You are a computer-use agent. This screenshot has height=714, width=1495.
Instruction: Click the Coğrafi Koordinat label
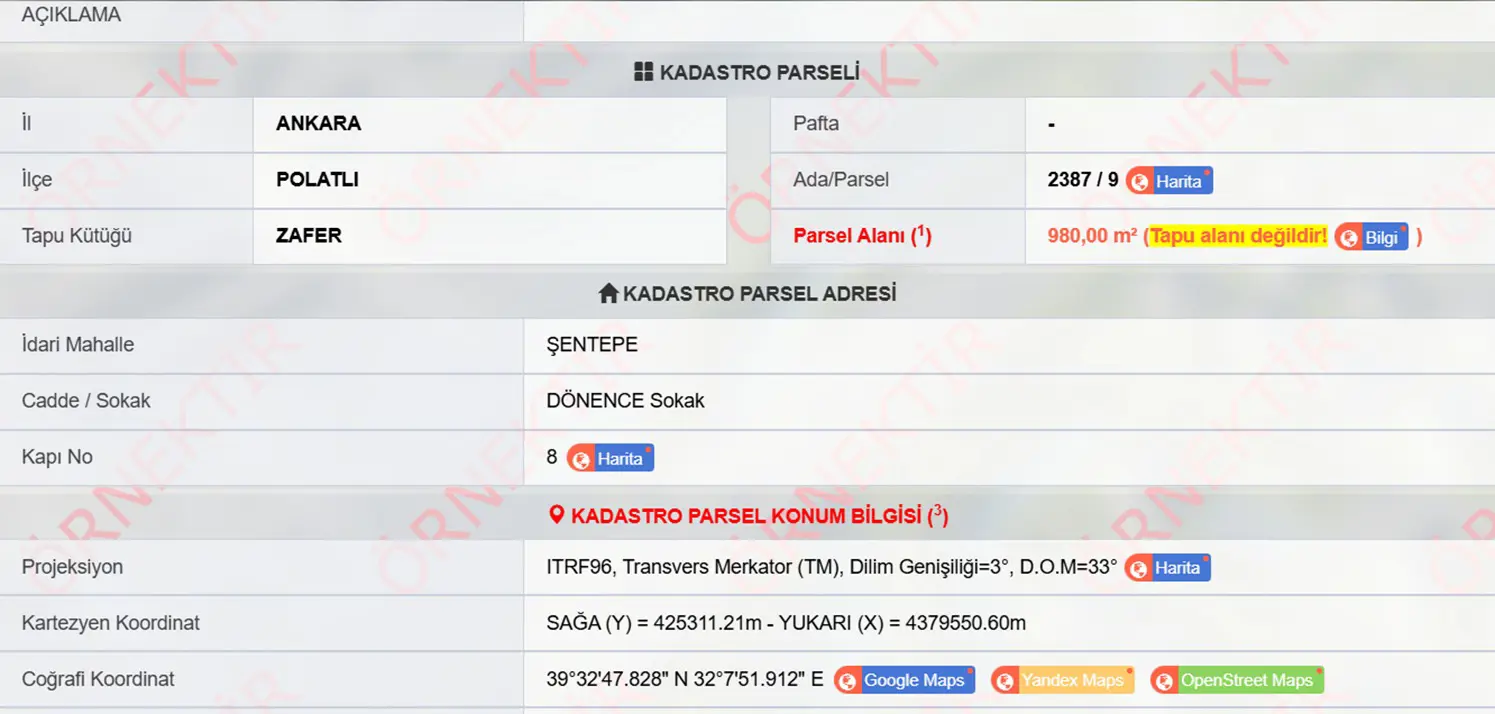click(x=98, y=680)
